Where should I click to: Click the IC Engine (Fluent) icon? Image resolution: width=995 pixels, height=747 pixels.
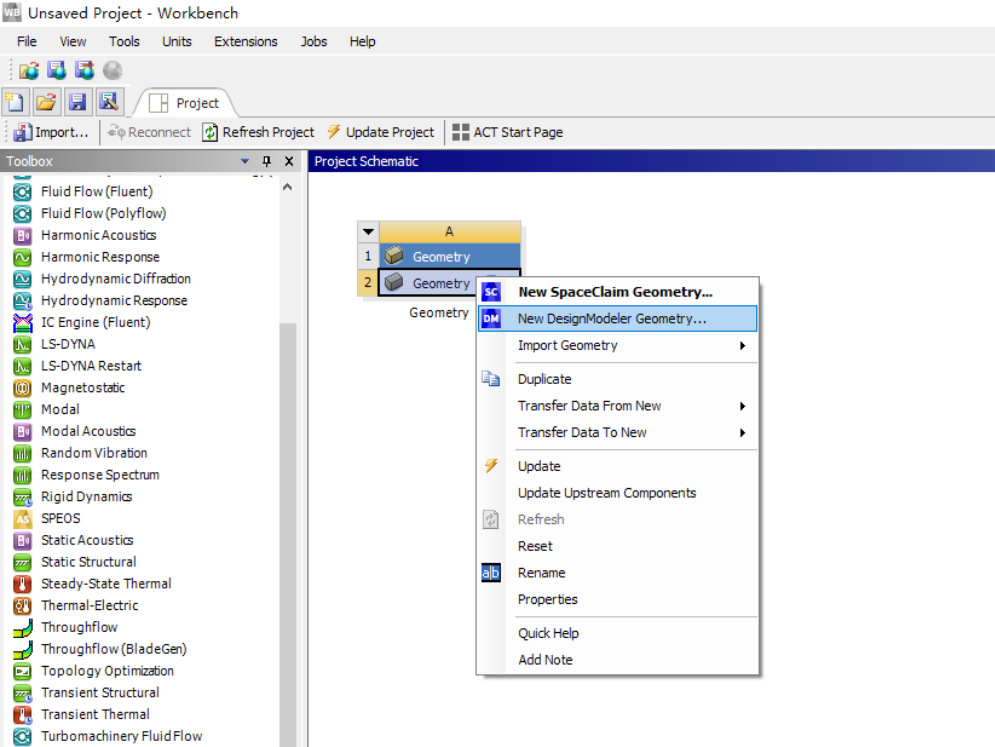click(x=22, y=322)
